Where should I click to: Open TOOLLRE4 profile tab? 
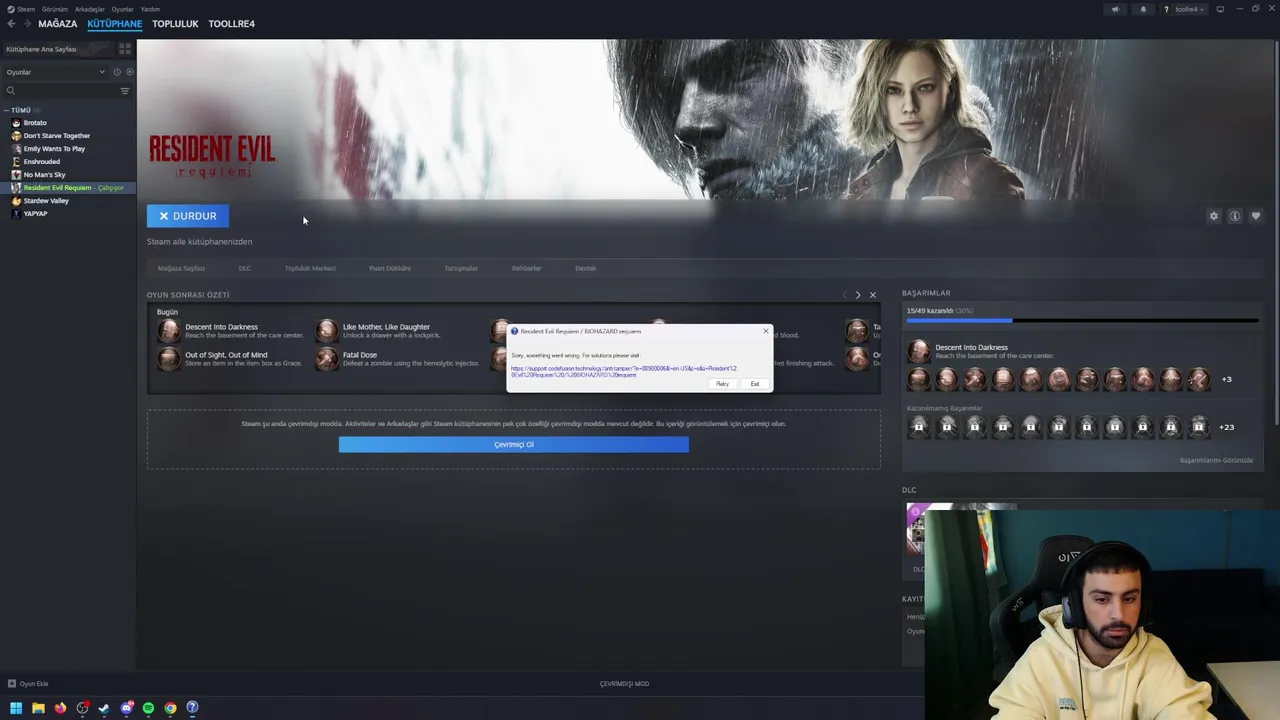232,24
